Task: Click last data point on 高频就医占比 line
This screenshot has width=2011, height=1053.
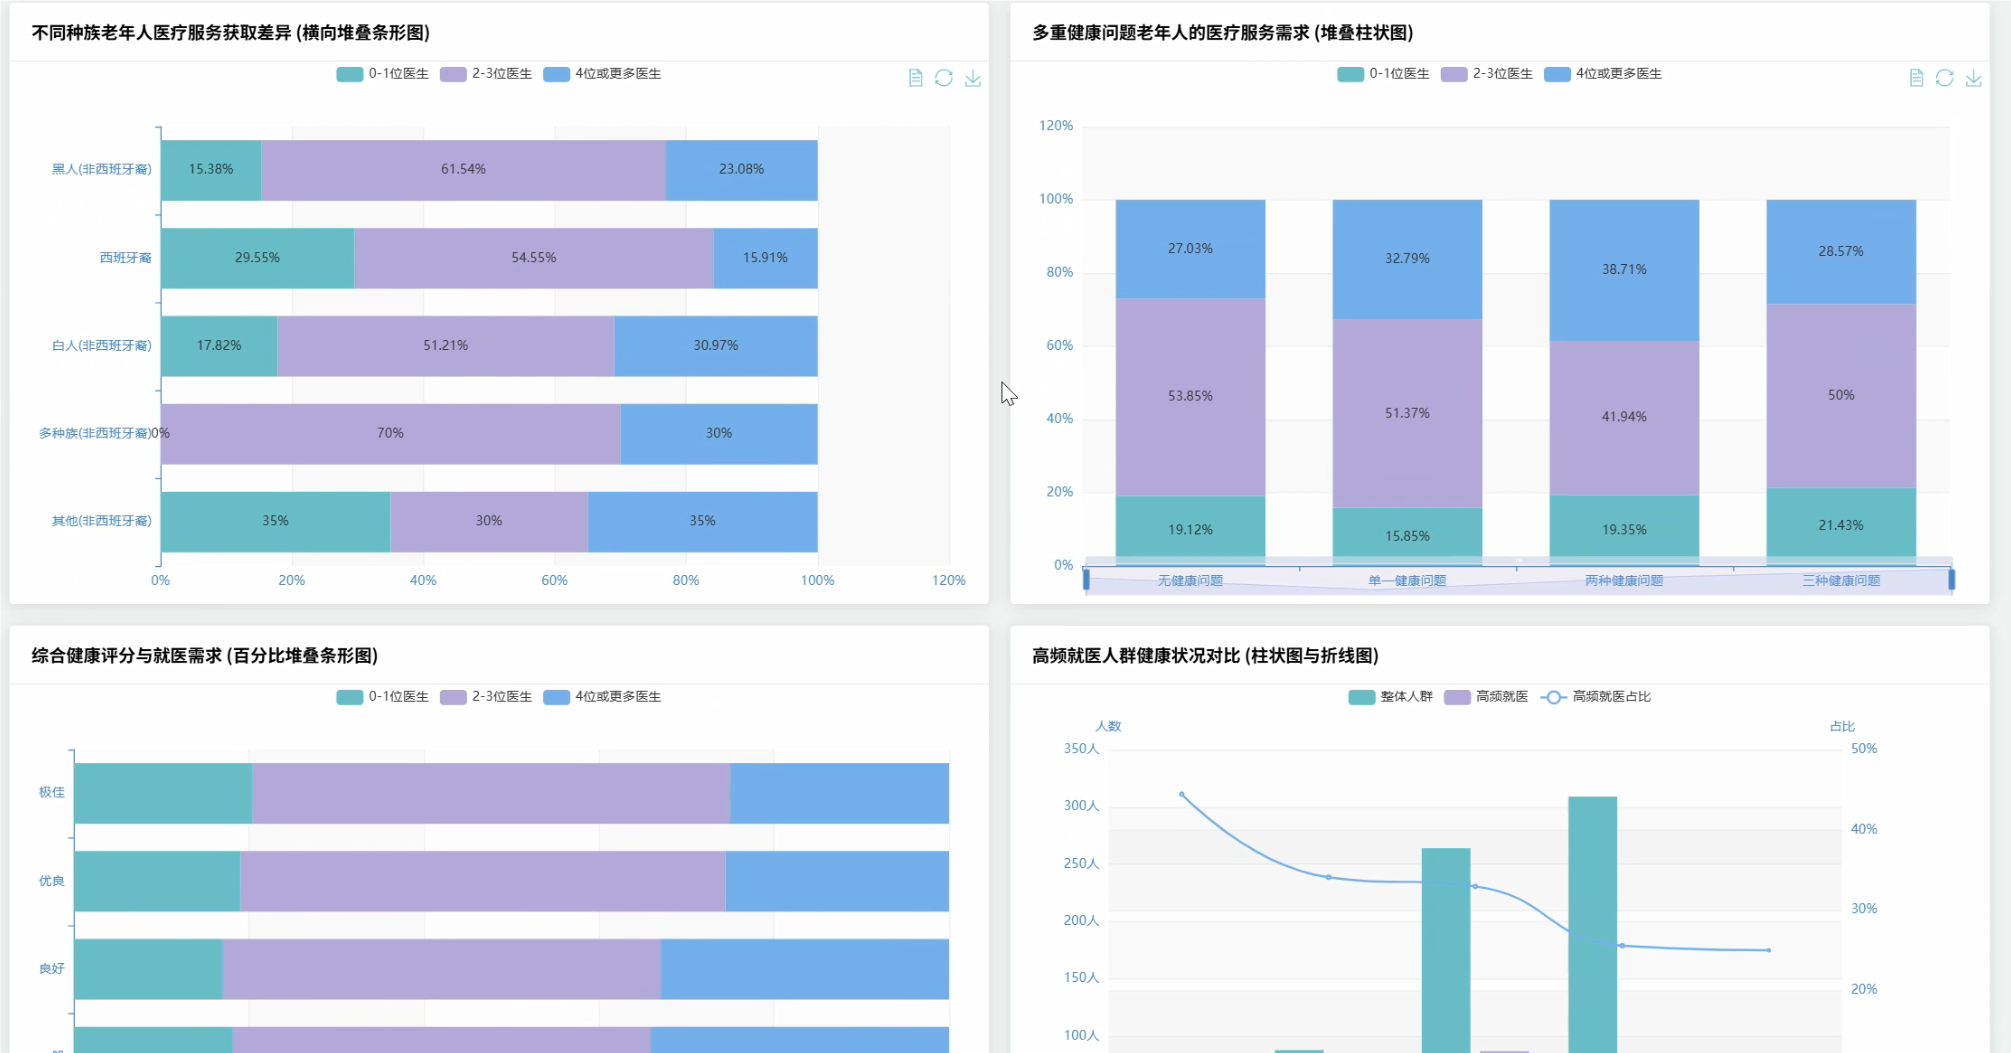Action: [1768, 950]
